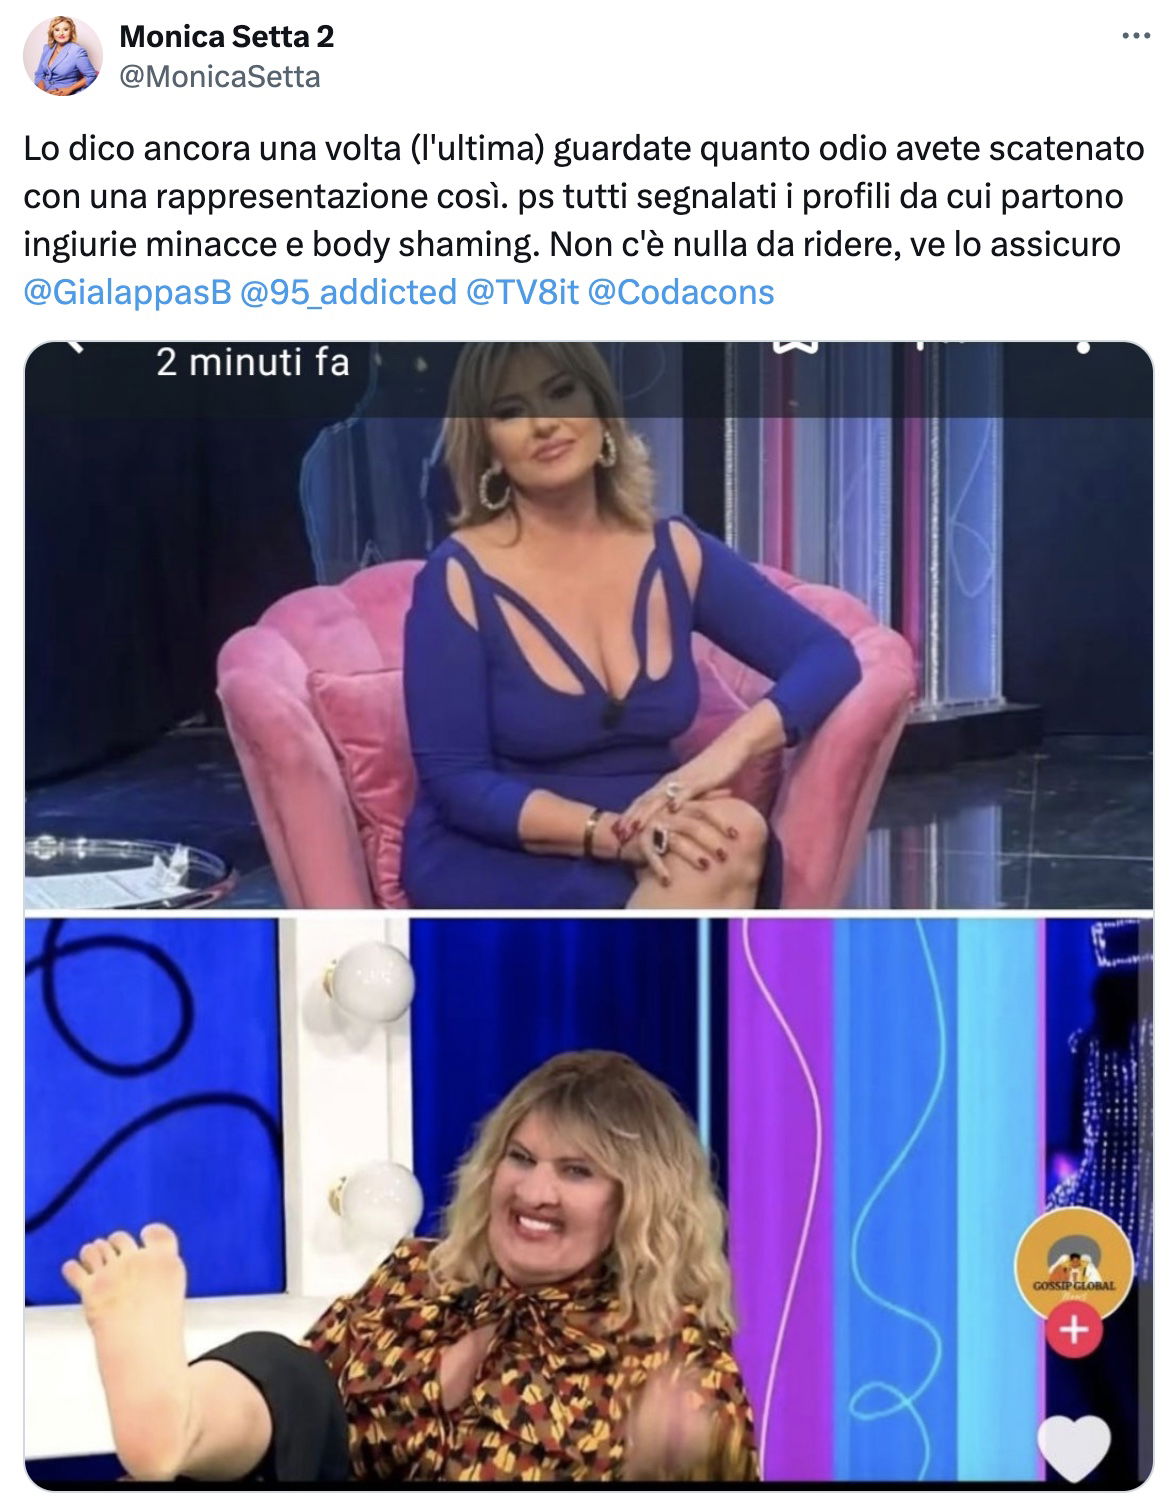Image resolution: width=1176 pixels, height=1512 pixels.
Task: Open the @95_addicted mention
Action: pos(348,292)
